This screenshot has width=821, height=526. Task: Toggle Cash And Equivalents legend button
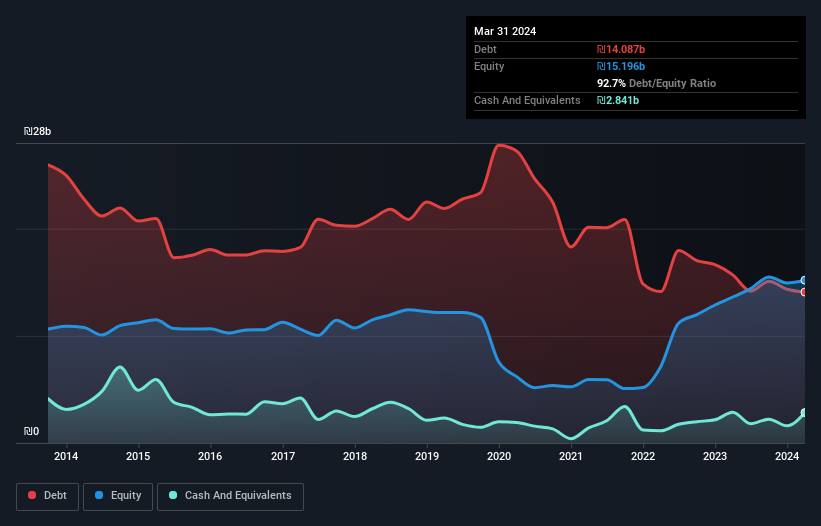[x=230, y=496]
